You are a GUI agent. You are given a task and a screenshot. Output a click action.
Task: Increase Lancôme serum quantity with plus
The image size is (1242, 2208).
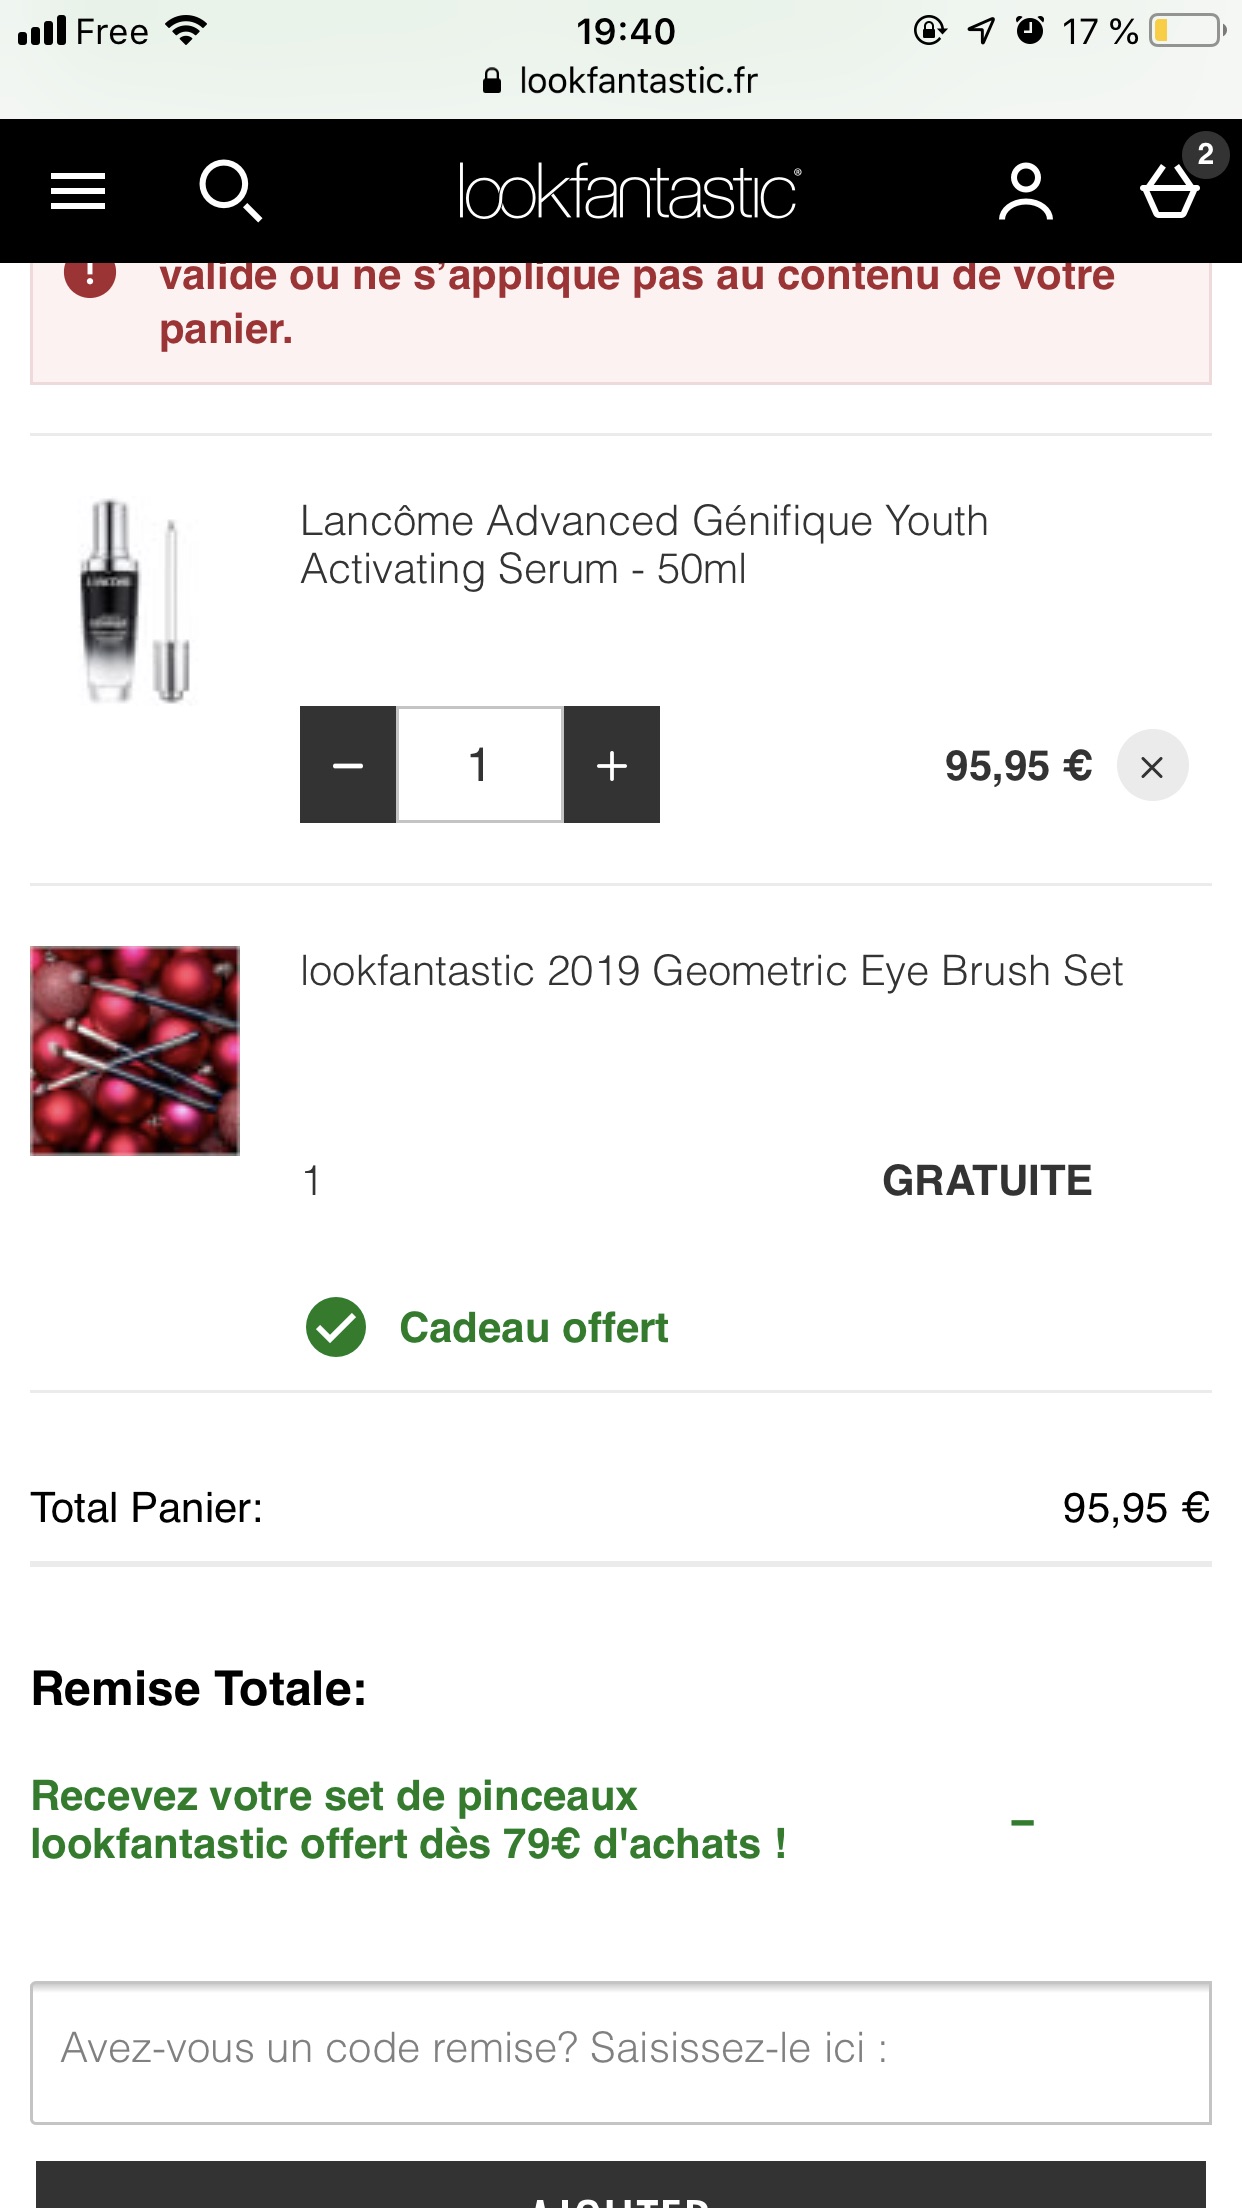(612, 765)
